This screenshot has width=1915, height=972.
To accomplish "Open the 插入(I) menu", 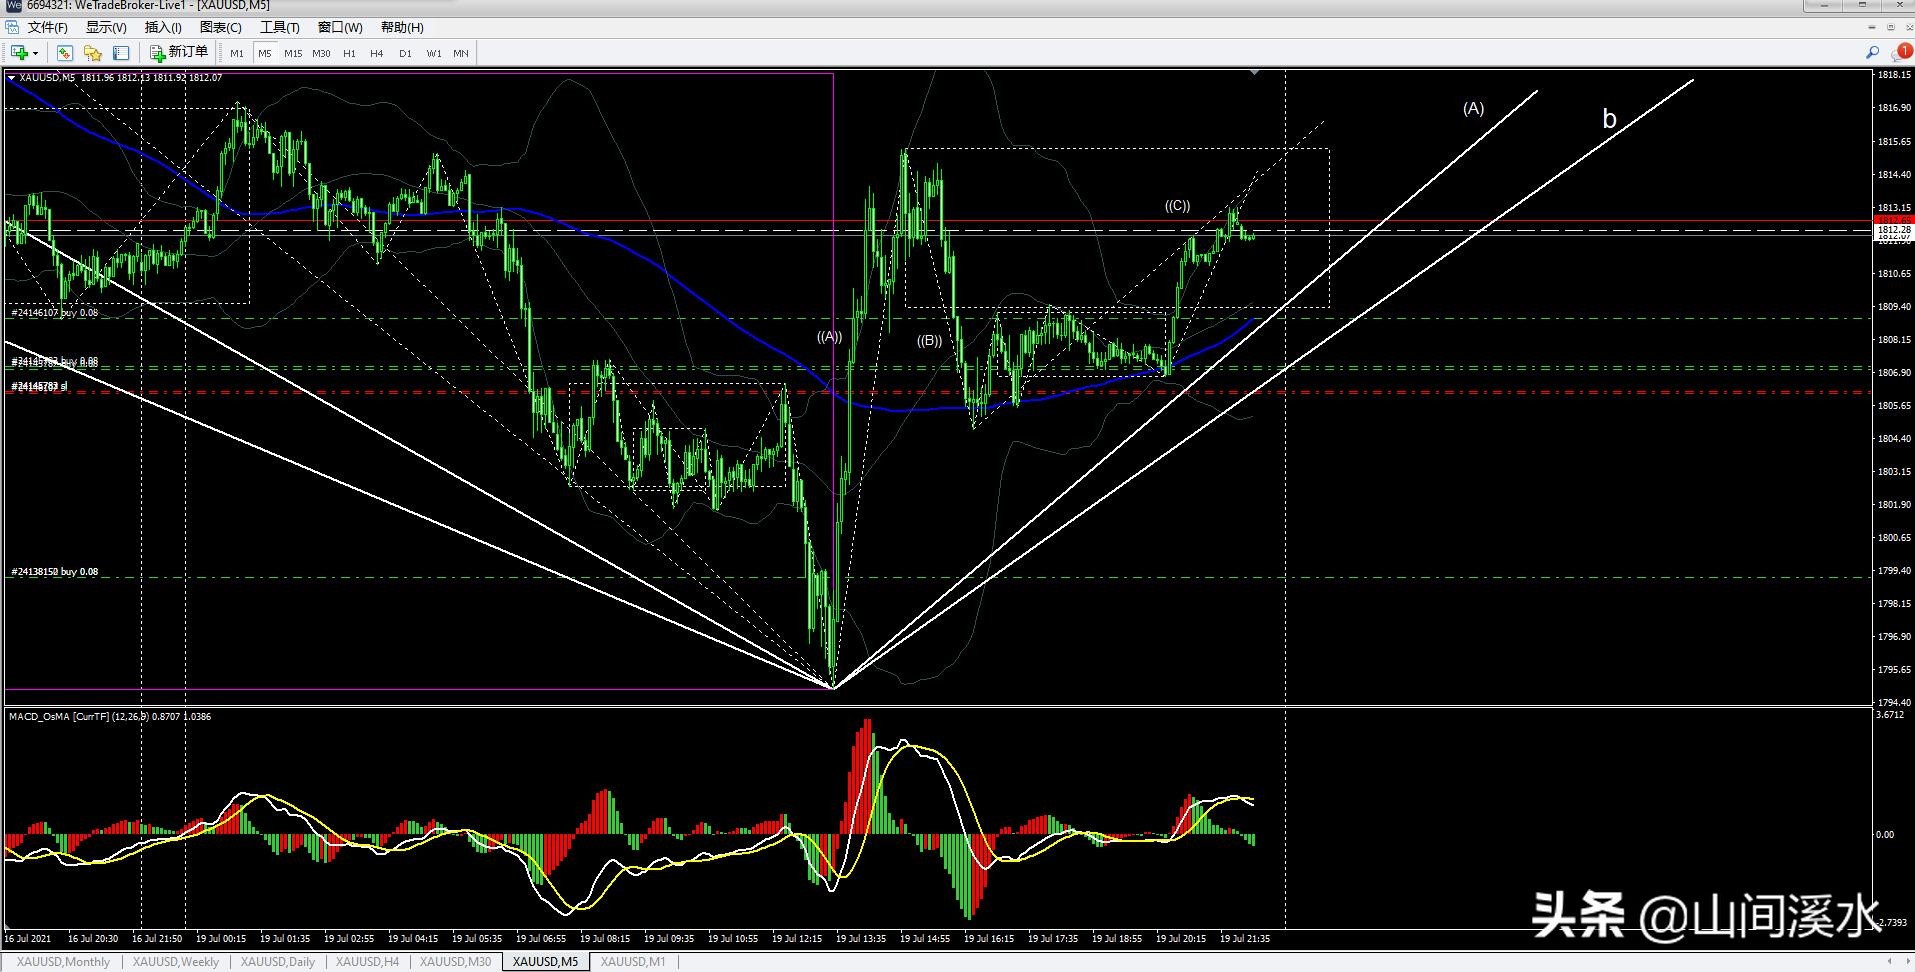I will 163,28.
